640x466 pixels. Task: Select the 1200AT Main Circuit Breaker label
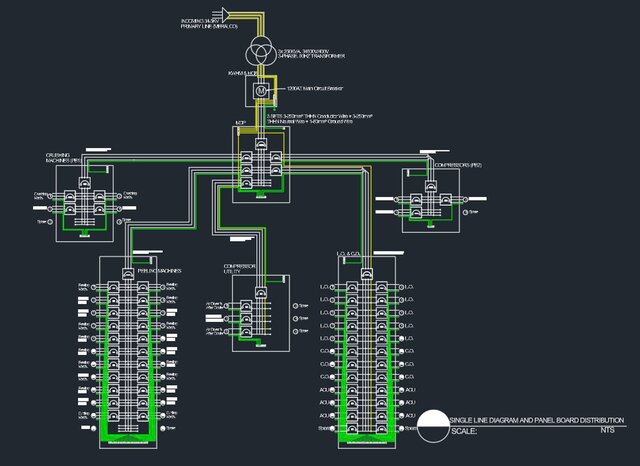click(314, 88)
